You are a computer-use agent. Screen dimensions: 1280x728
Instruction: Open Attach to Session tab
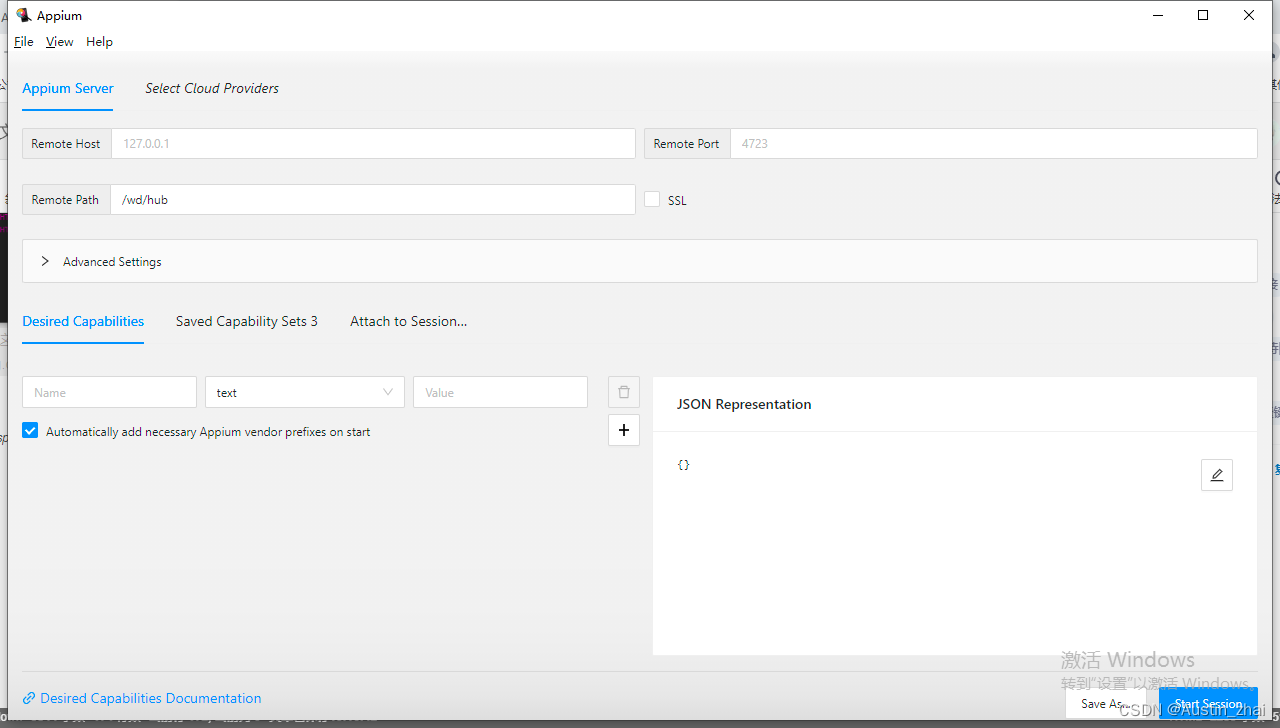click(x=408, y=321)
